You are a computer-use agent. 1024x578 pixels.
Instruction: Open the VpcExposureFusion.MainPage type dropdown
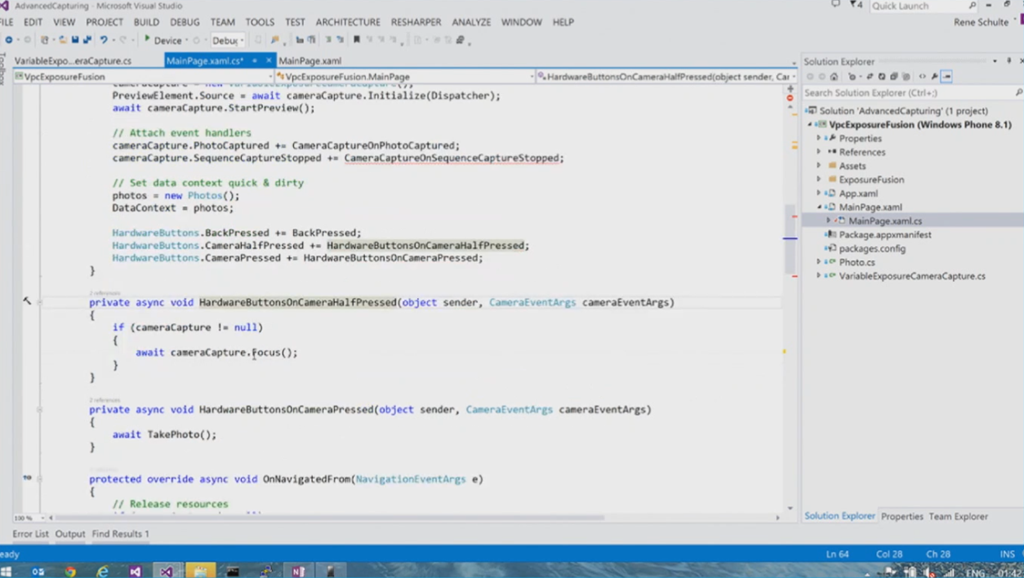(405, 76)
